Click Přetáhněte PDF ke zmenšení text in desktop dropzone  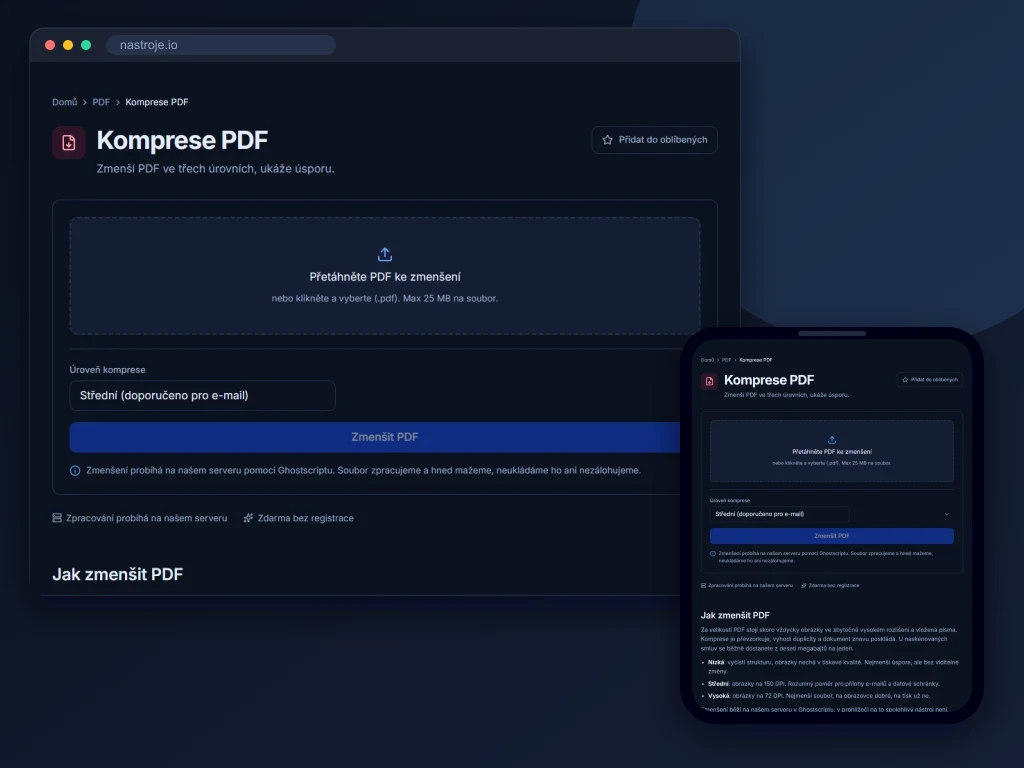(x=385, y=277)
